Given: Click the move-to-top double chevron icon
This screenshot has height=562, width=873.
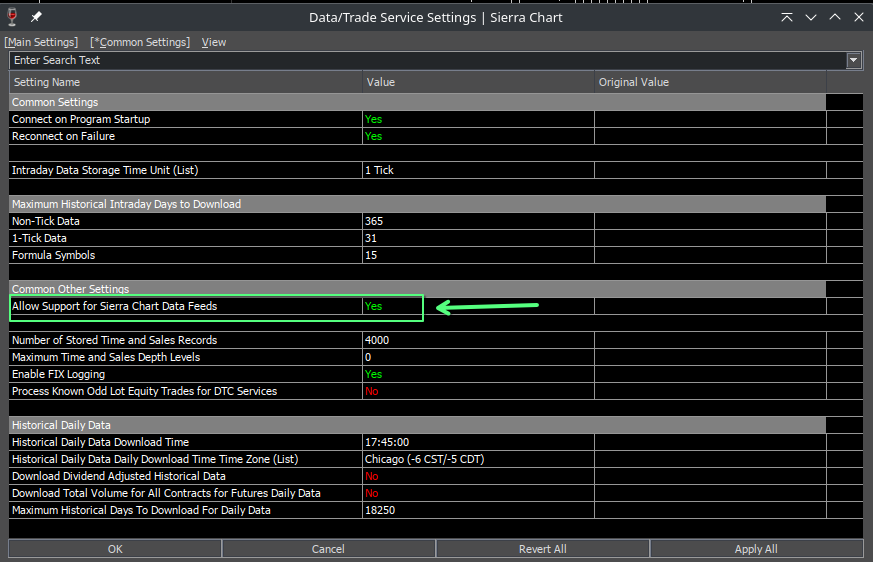Looking at the screenshot, I should pos(787,17).
